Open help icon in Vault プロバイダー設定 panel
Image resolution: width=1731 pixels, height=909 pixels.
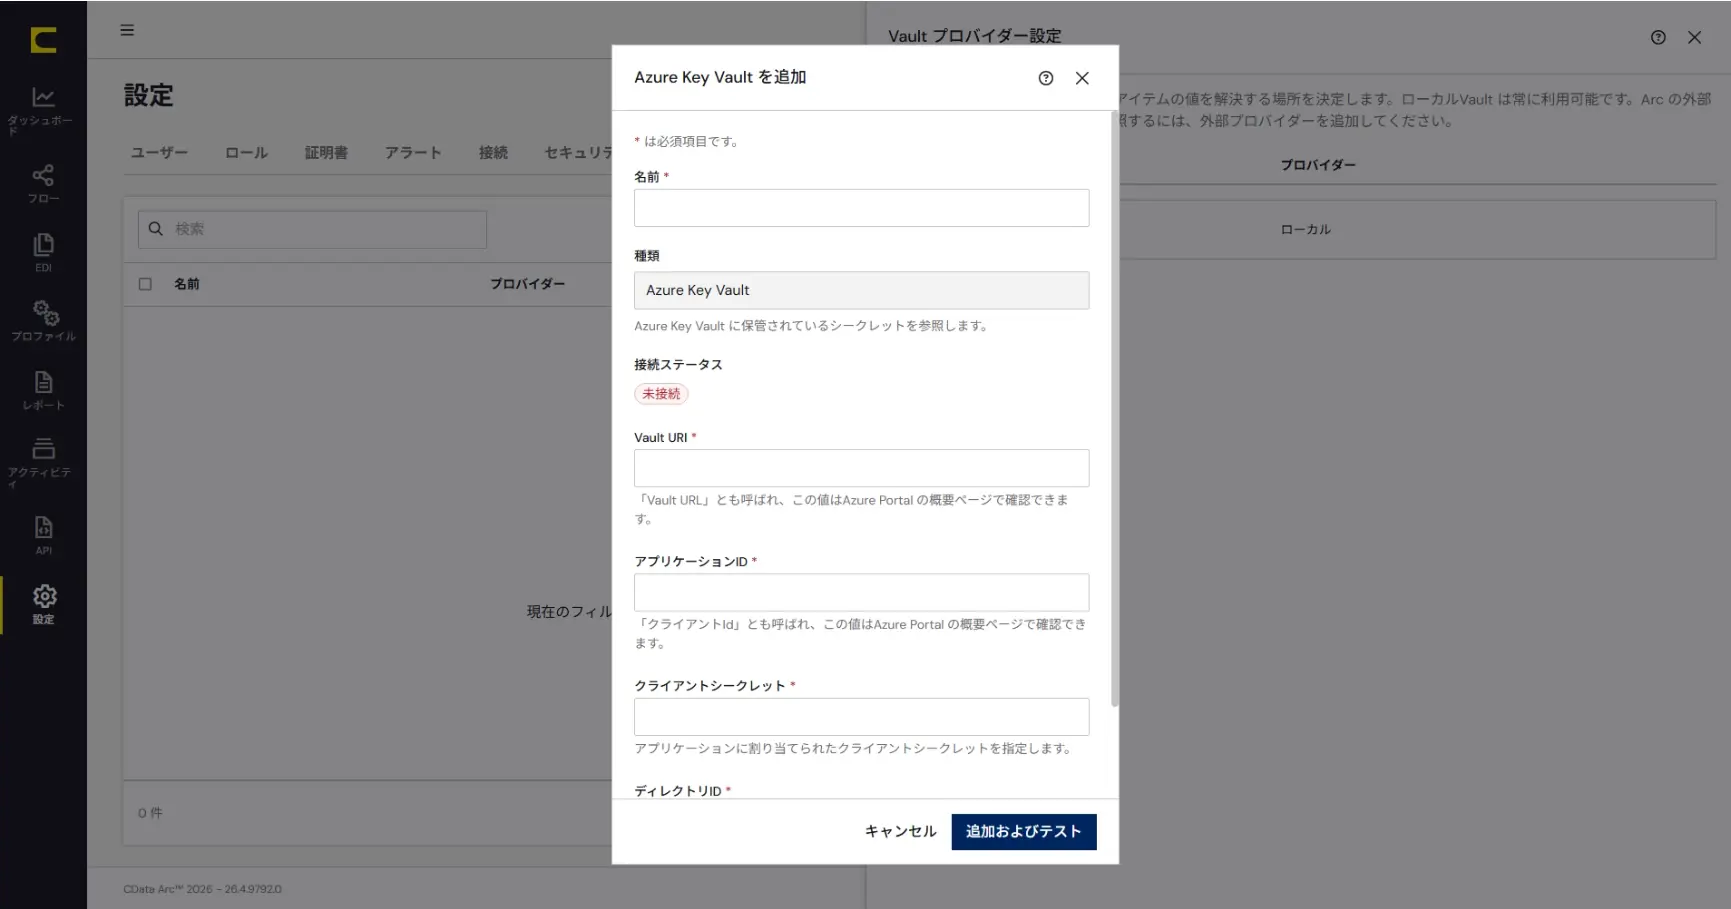(x=1658, y=37)
